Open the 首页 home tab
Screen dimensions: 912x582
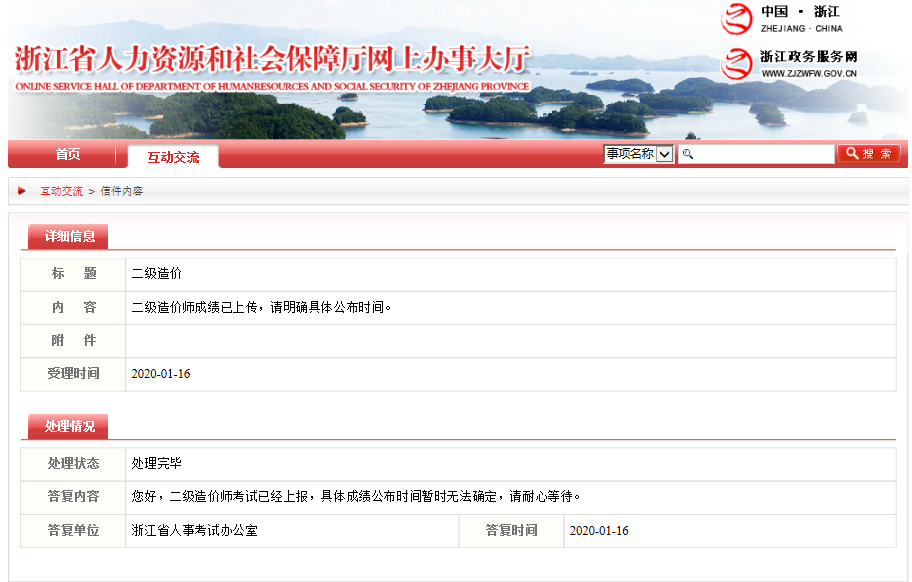coord(68,155)
